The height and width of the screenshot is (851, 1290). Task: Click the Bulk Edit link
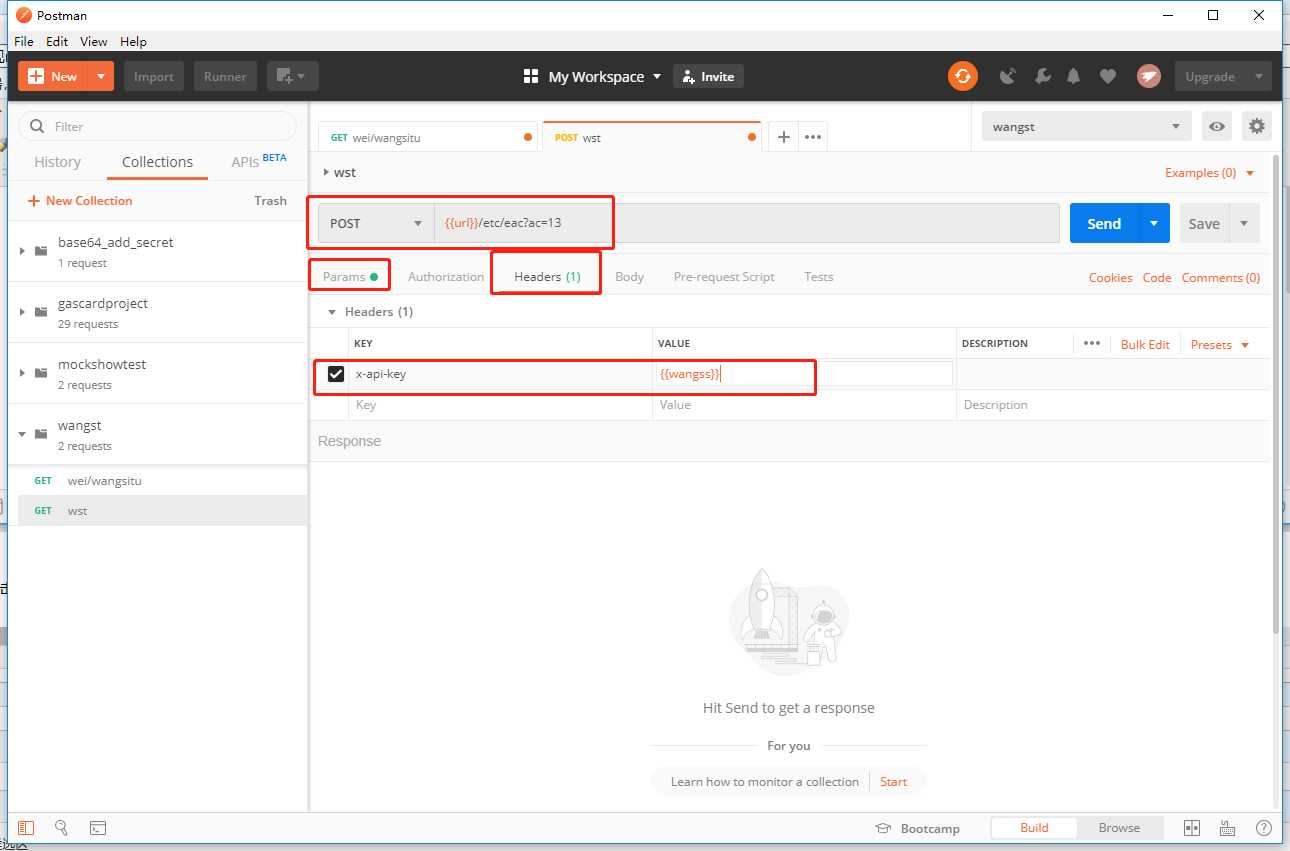(x=1145, y=344)
